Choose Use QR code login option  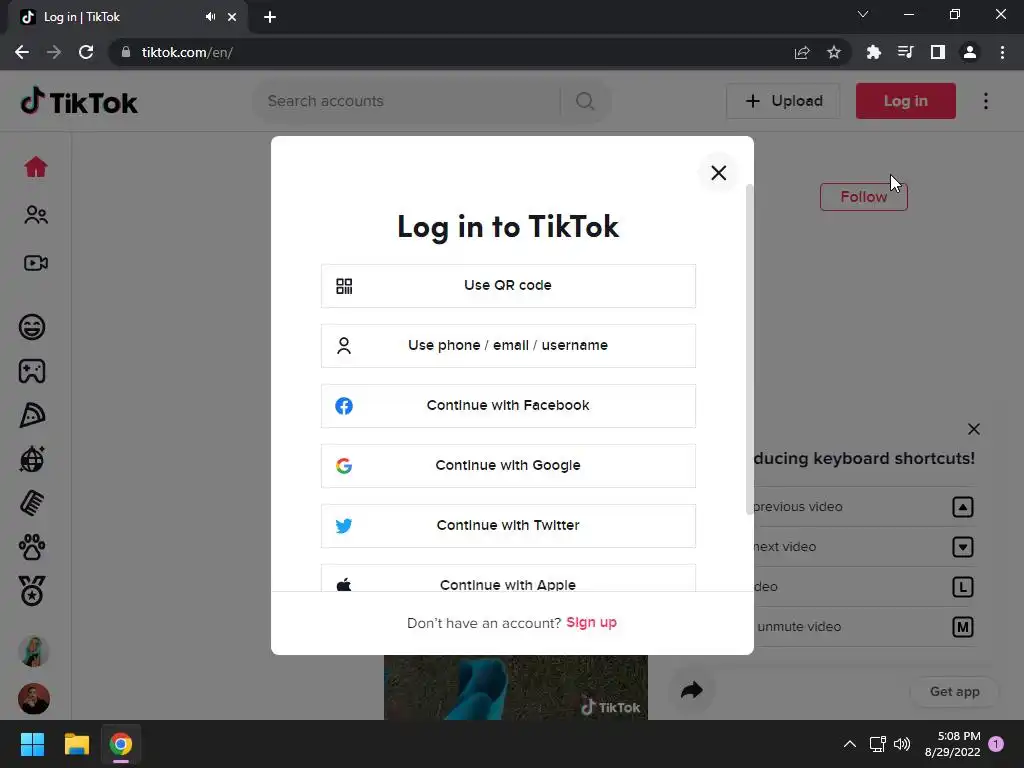click(508, 285)
